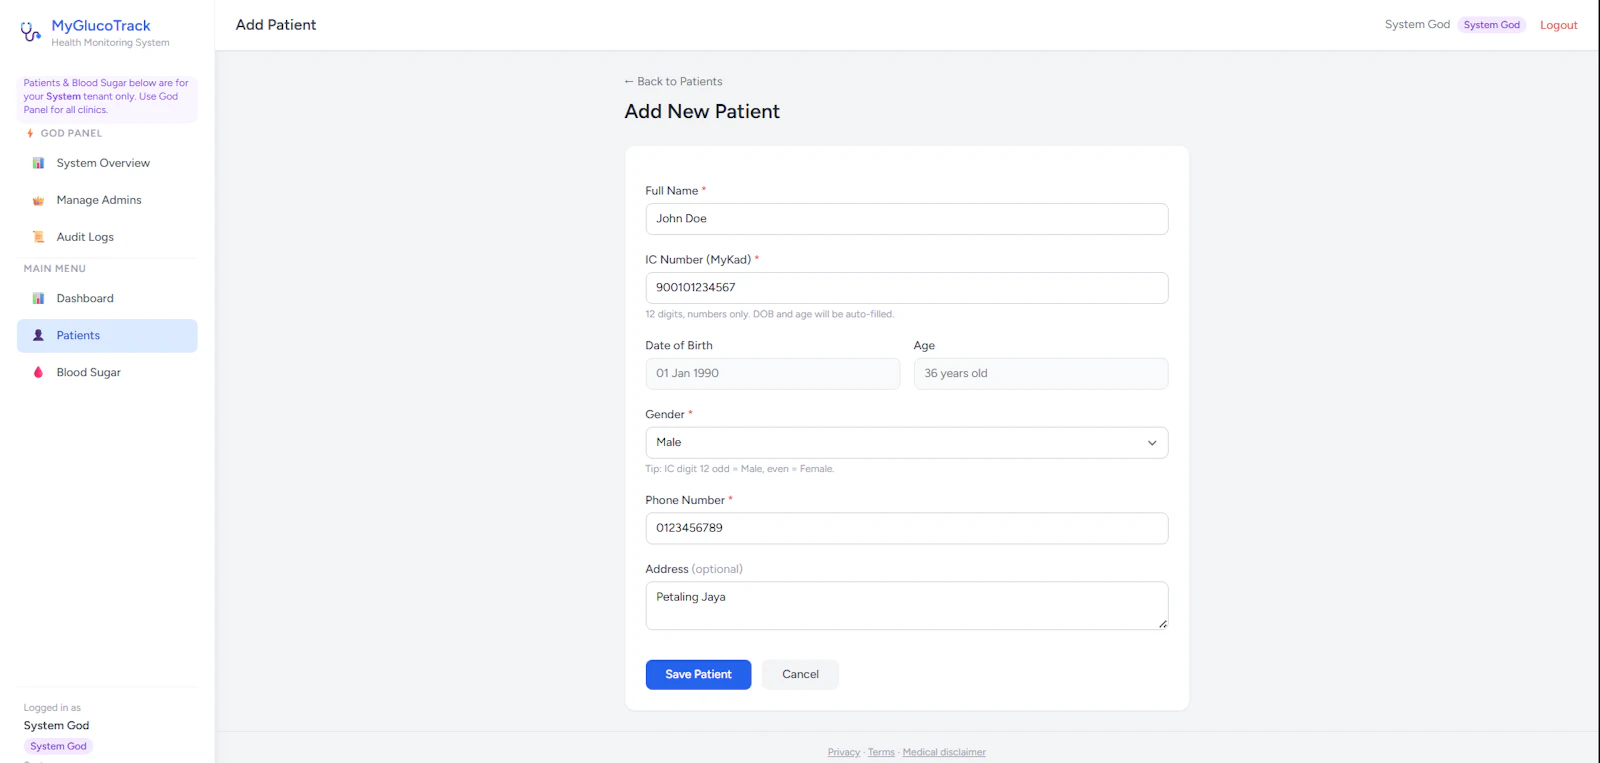Click the Patients person icon

tap(38, 335)
